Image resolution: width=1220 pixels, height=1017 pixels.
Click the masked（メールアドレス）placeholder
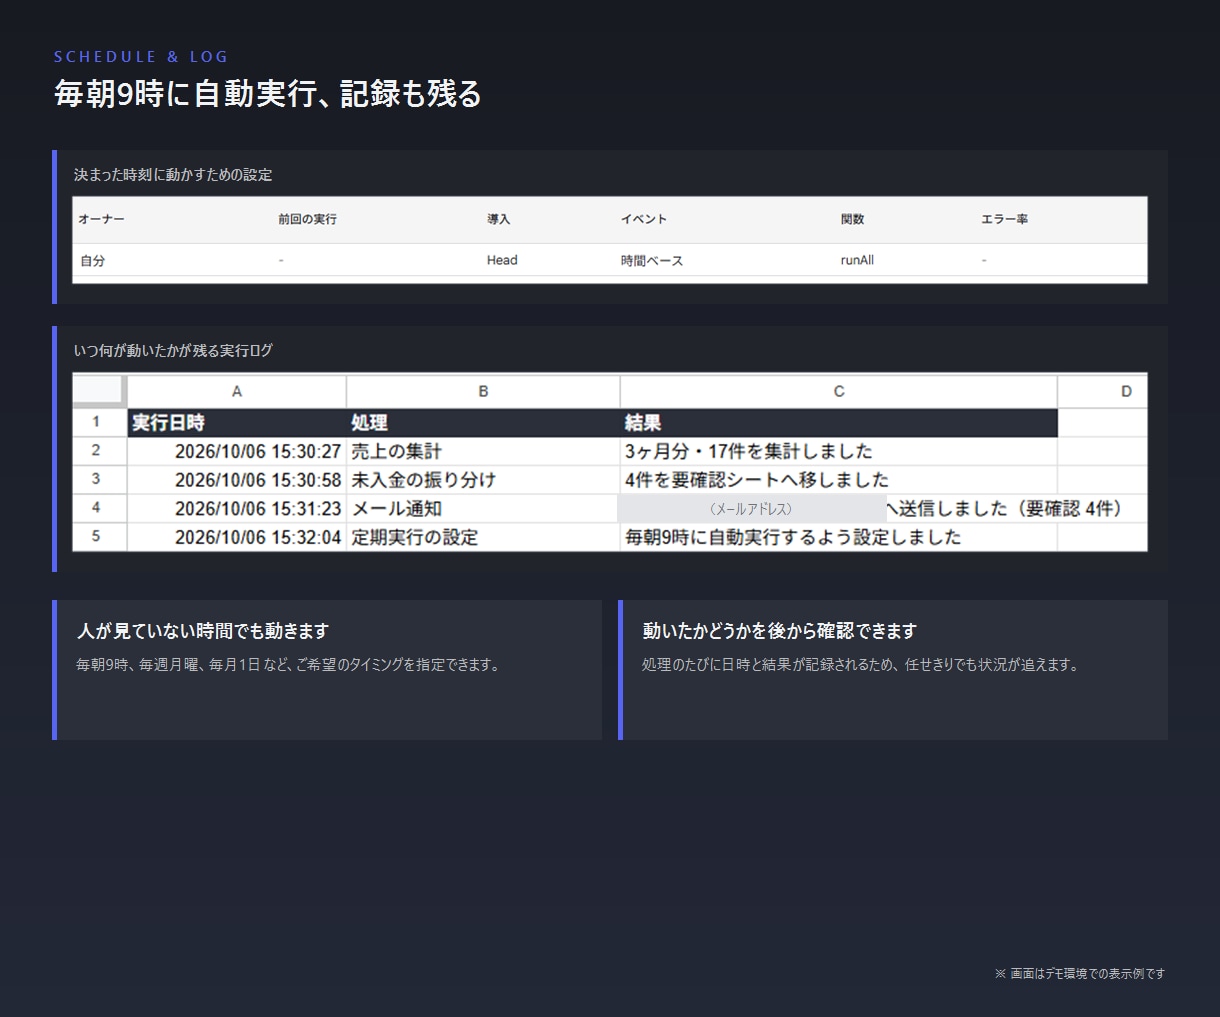751,508
